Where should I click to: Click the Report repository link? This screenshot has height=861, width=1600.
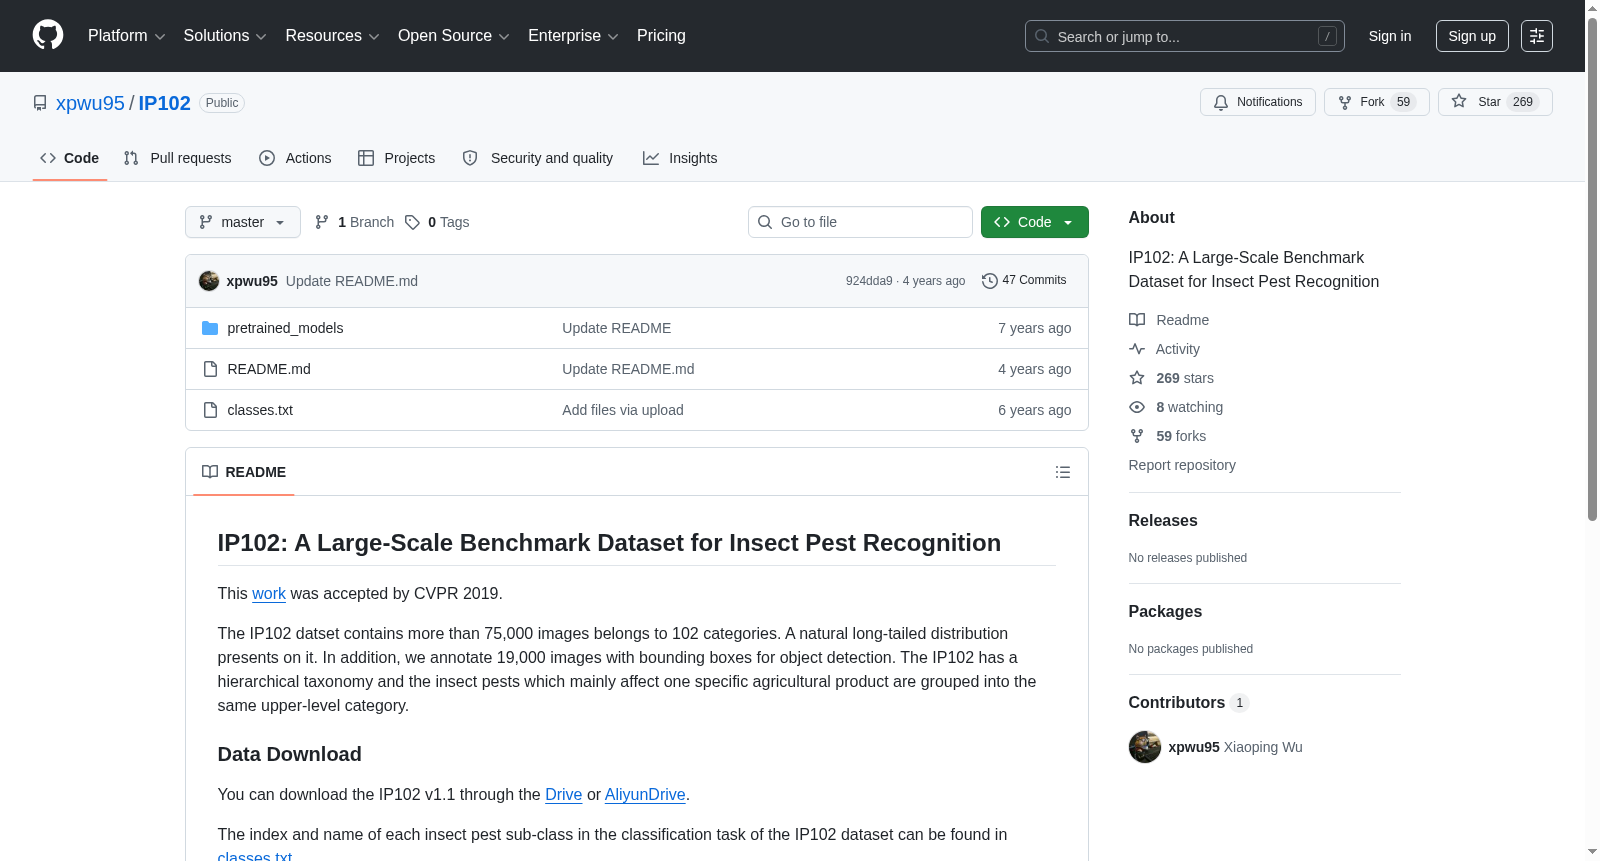point(1182,465)
